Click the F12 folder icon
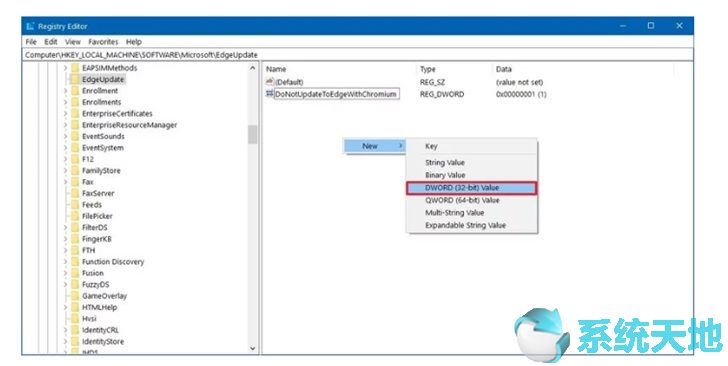The width and height of the screenshot is (728, 366). point(75,159)
